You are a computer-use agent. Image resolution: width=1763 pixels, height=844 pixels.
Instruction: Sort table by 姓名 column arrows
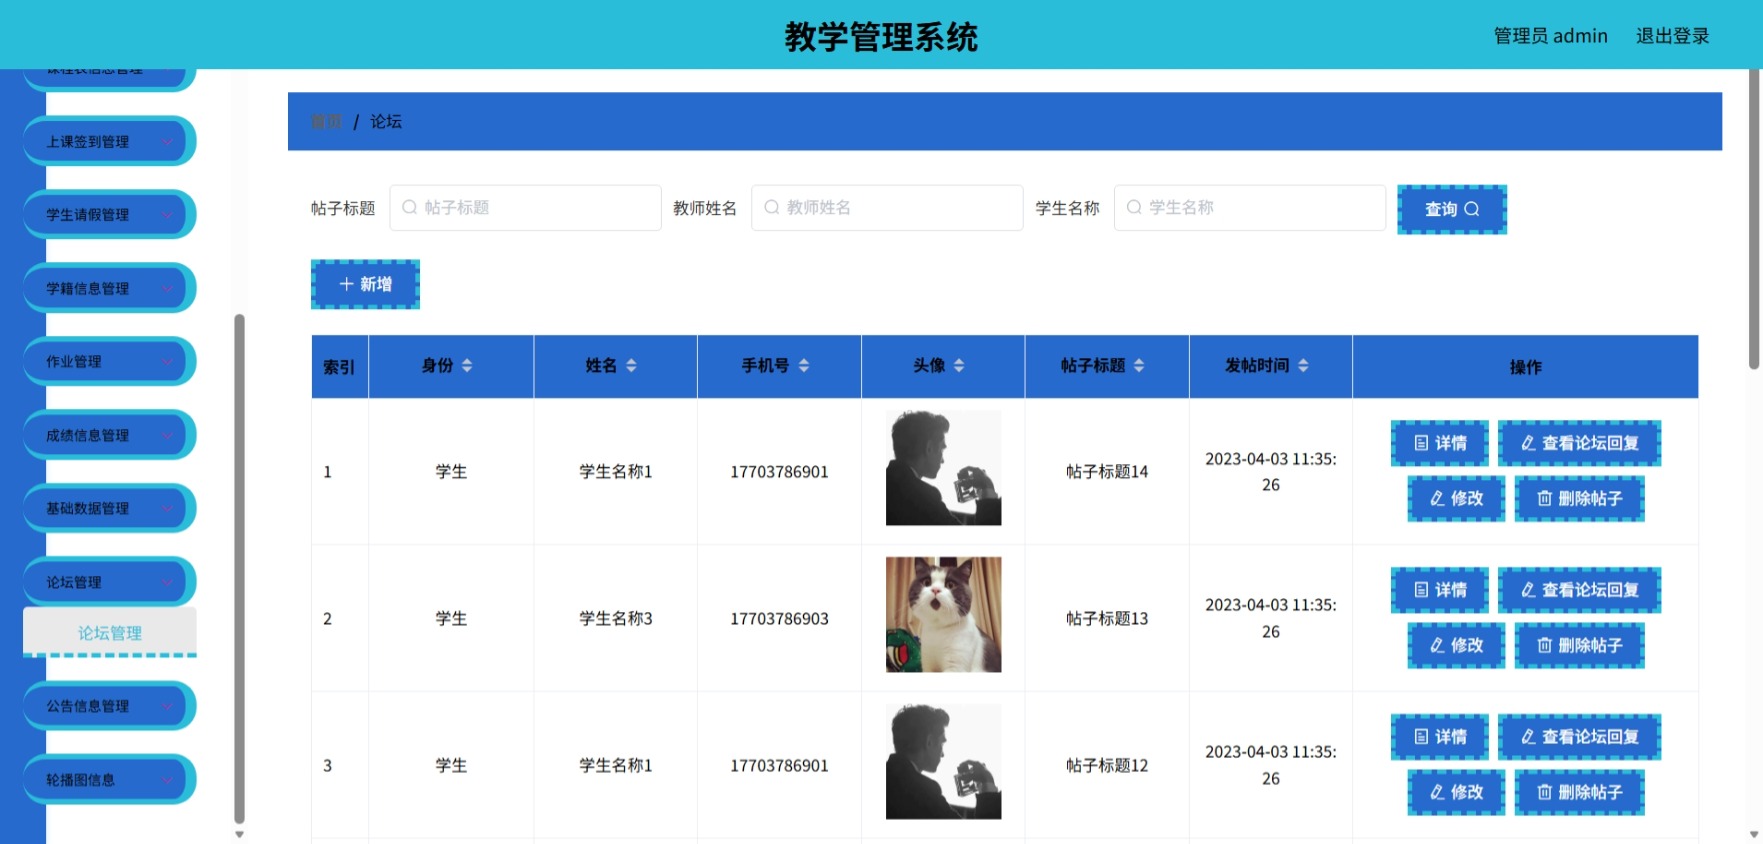tap(631, 366)
